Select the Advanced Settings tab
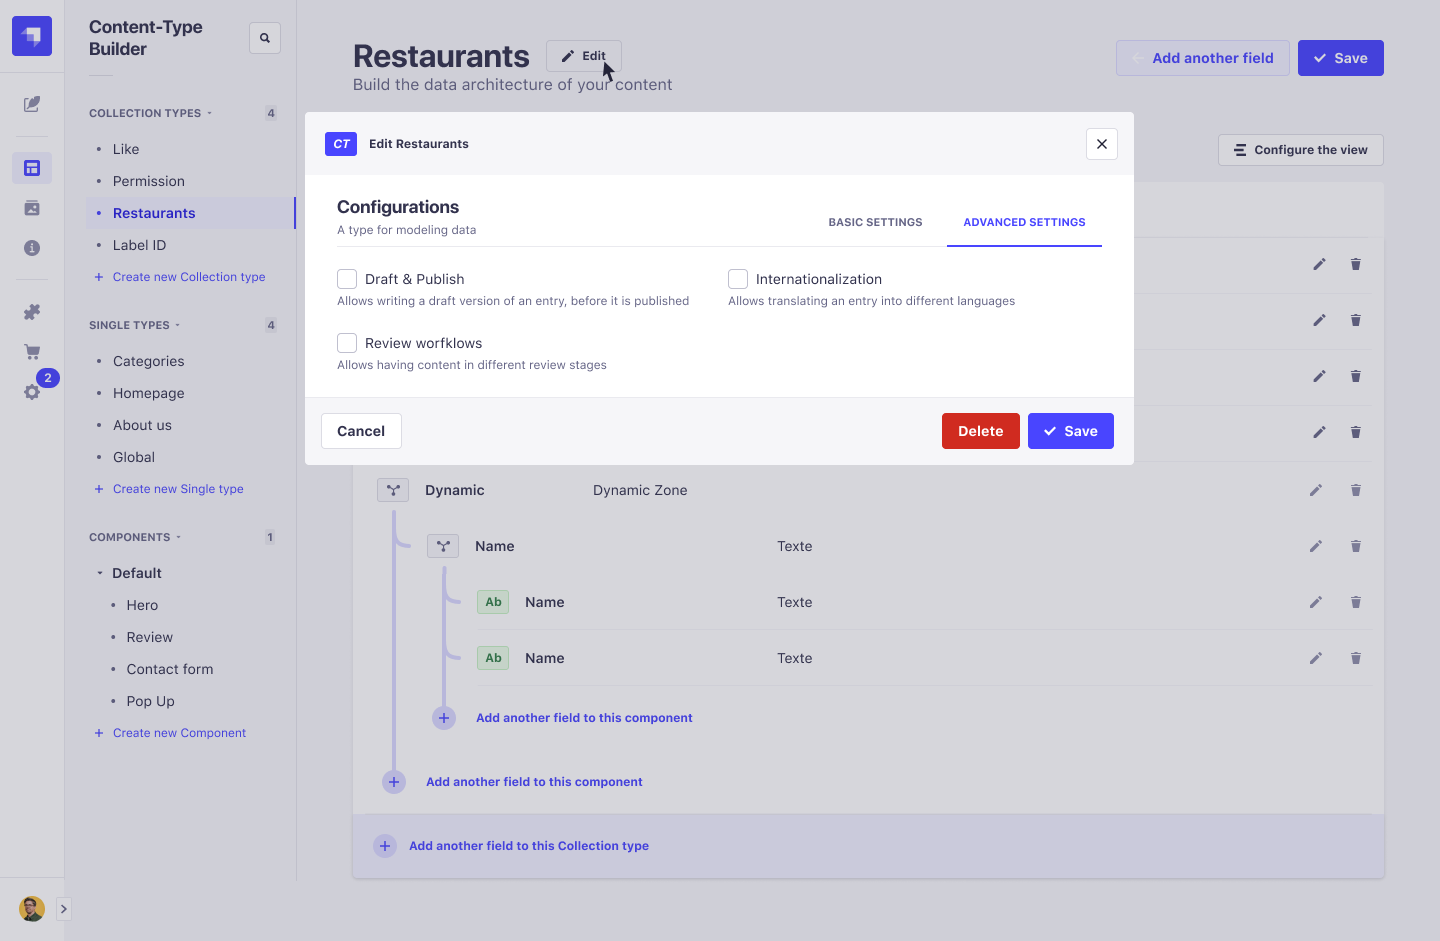 [x=1024, y=222]
